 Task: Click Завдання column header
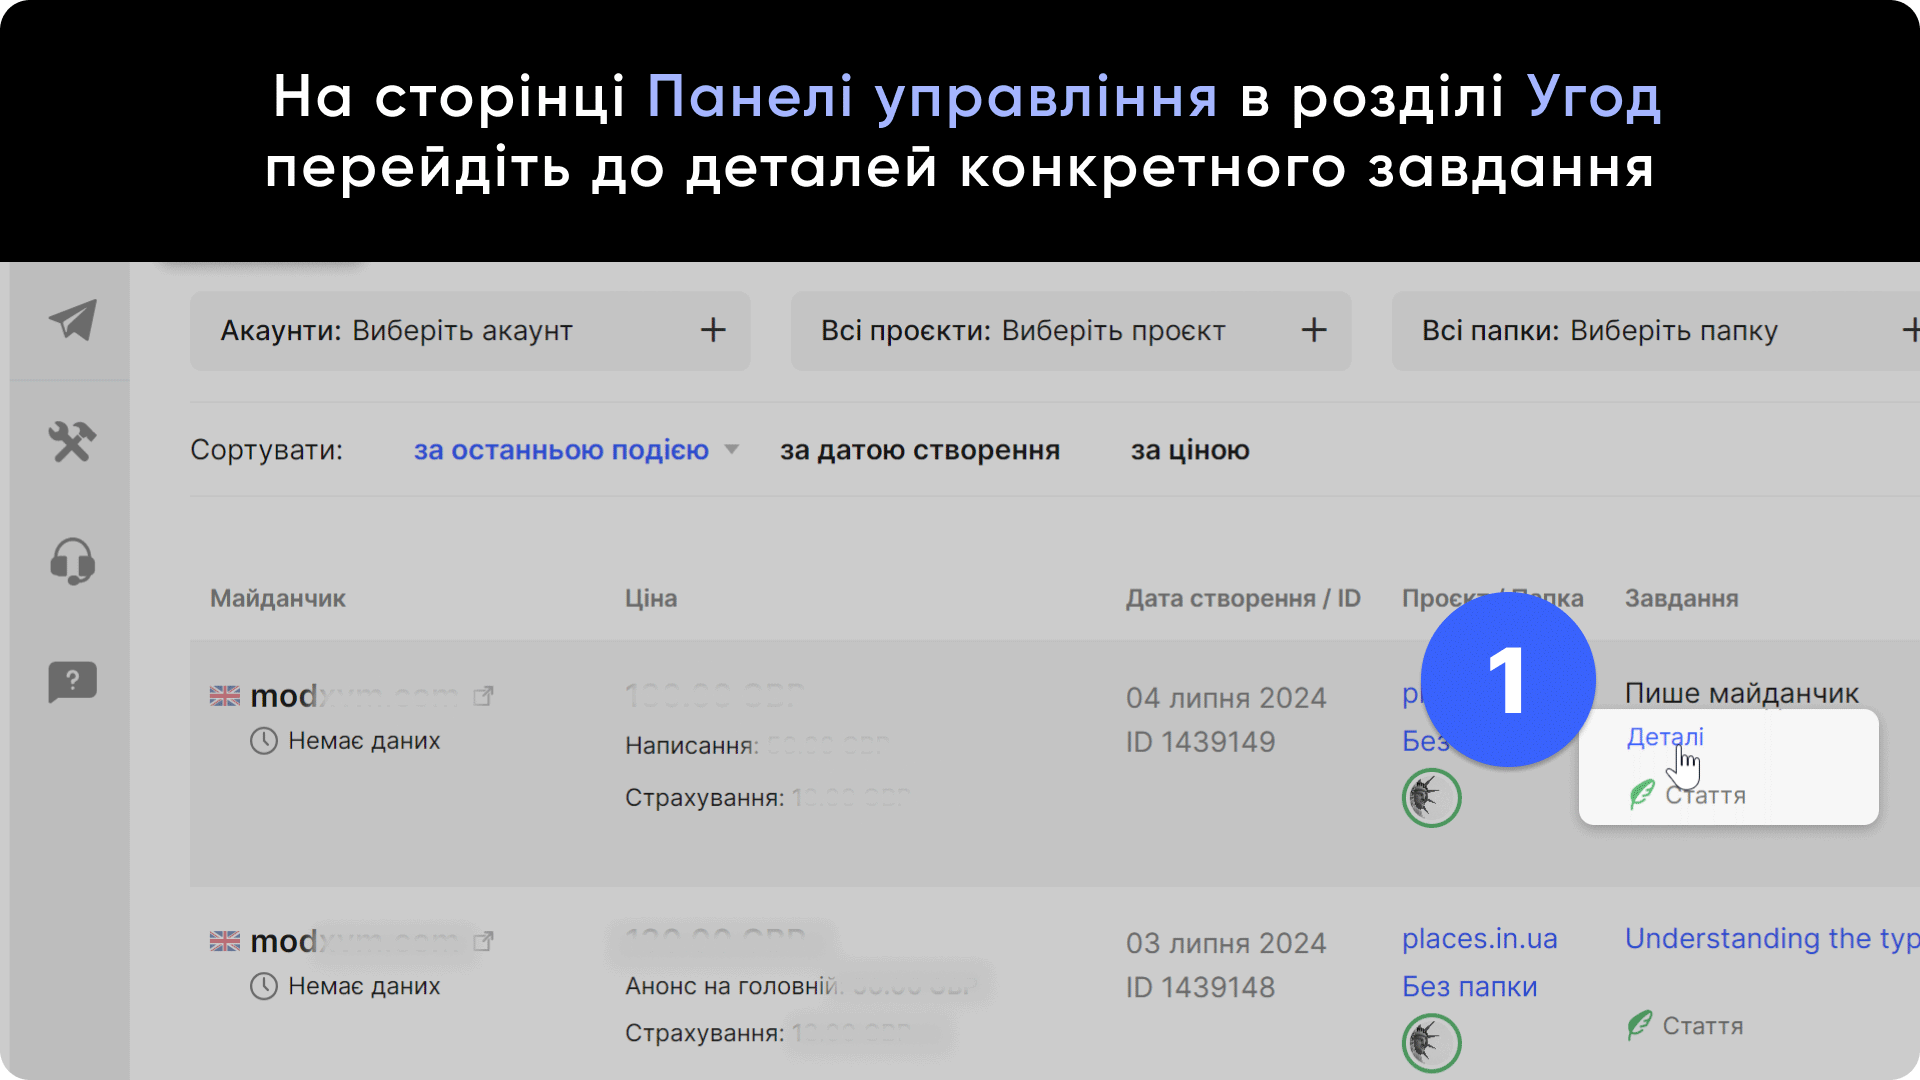[x=1682, y=598]
